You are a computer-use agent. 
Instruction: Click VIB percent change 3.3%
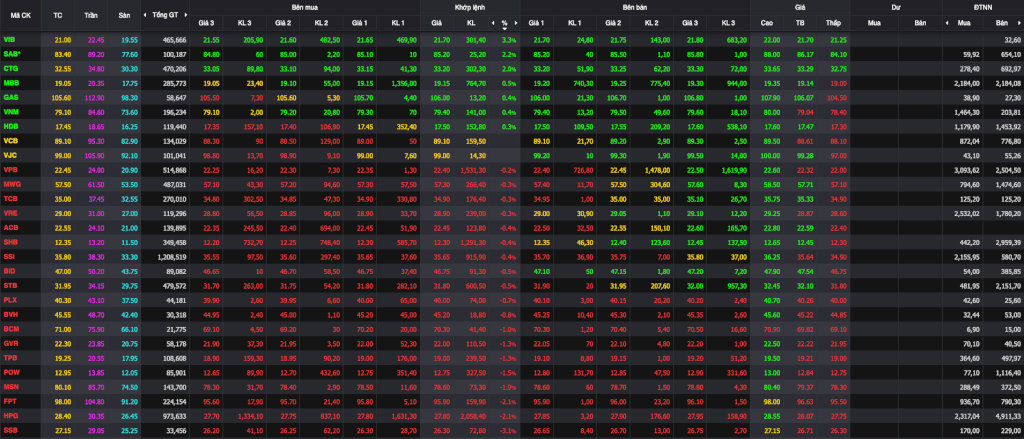point(509,40)
